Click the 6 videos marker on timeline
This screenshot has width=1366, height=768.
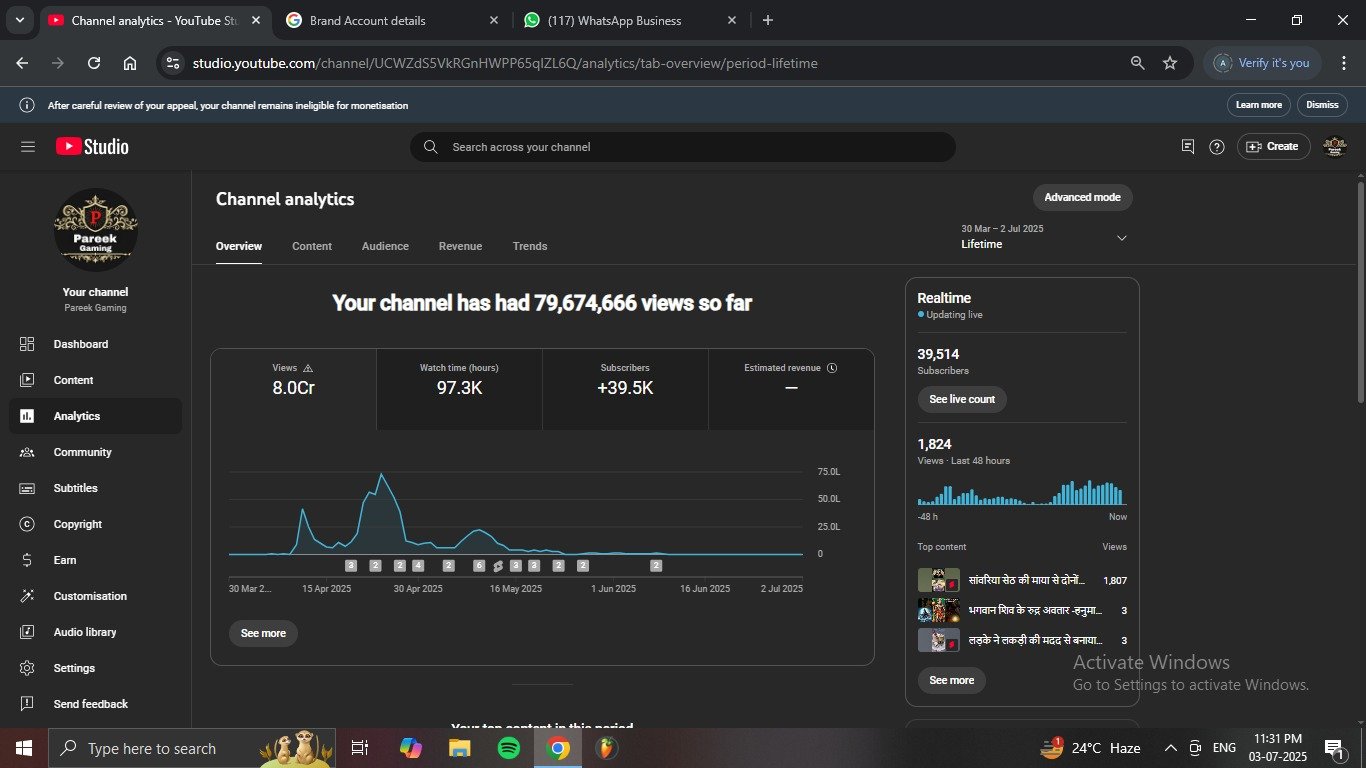coord(479,566)
